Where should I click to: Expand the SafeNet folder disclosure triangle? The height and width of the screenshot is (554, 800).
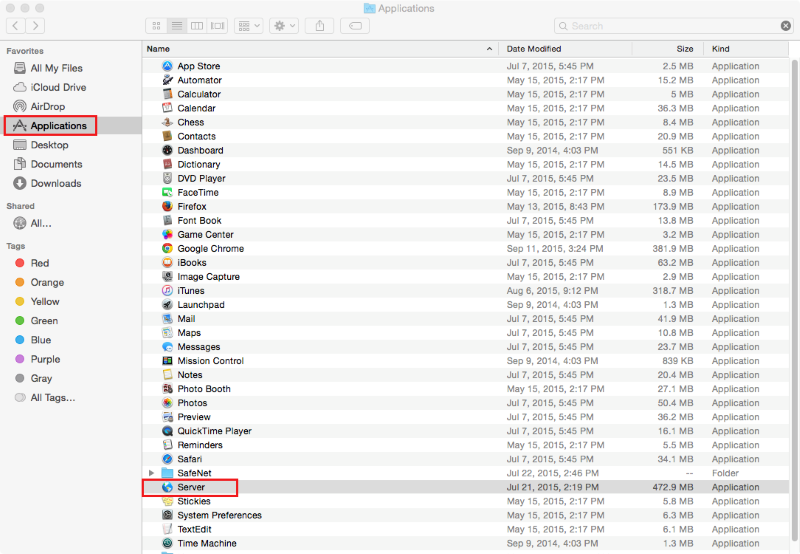point(151,473)
